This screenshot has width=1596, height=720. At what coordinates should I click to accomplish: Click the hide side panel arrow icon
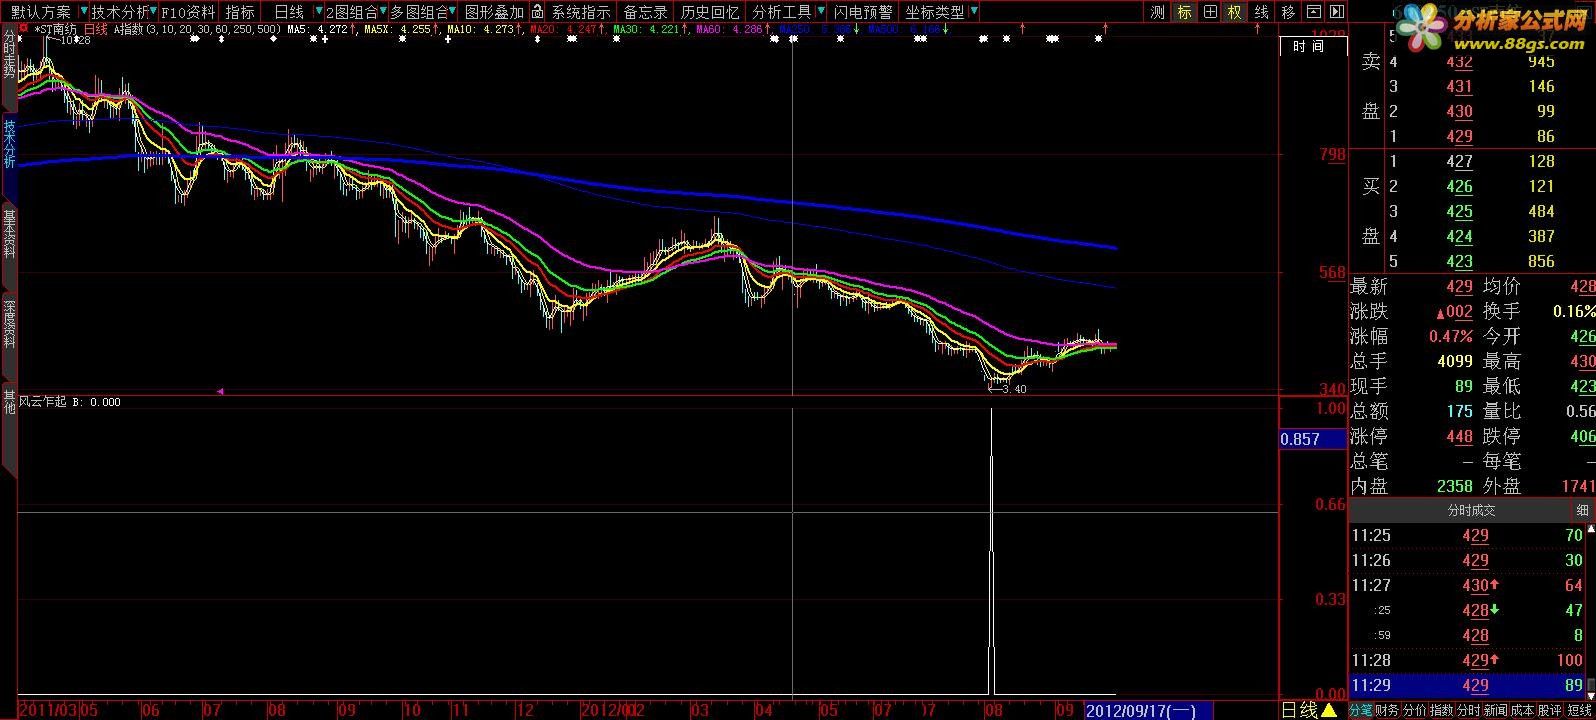point(1337,12)
